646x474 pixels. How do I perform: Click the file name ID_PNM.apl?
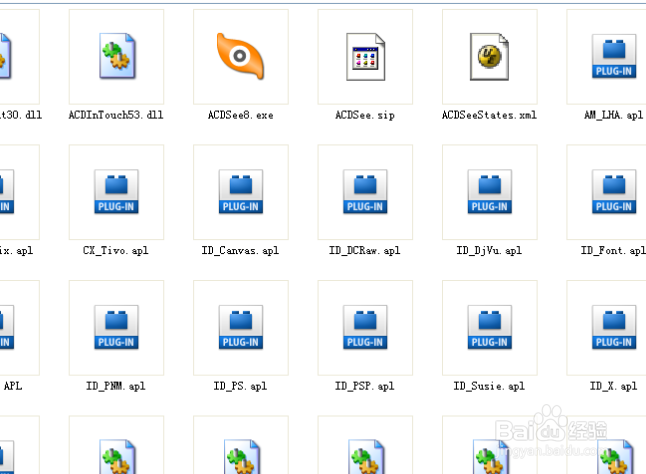(116, 386)
